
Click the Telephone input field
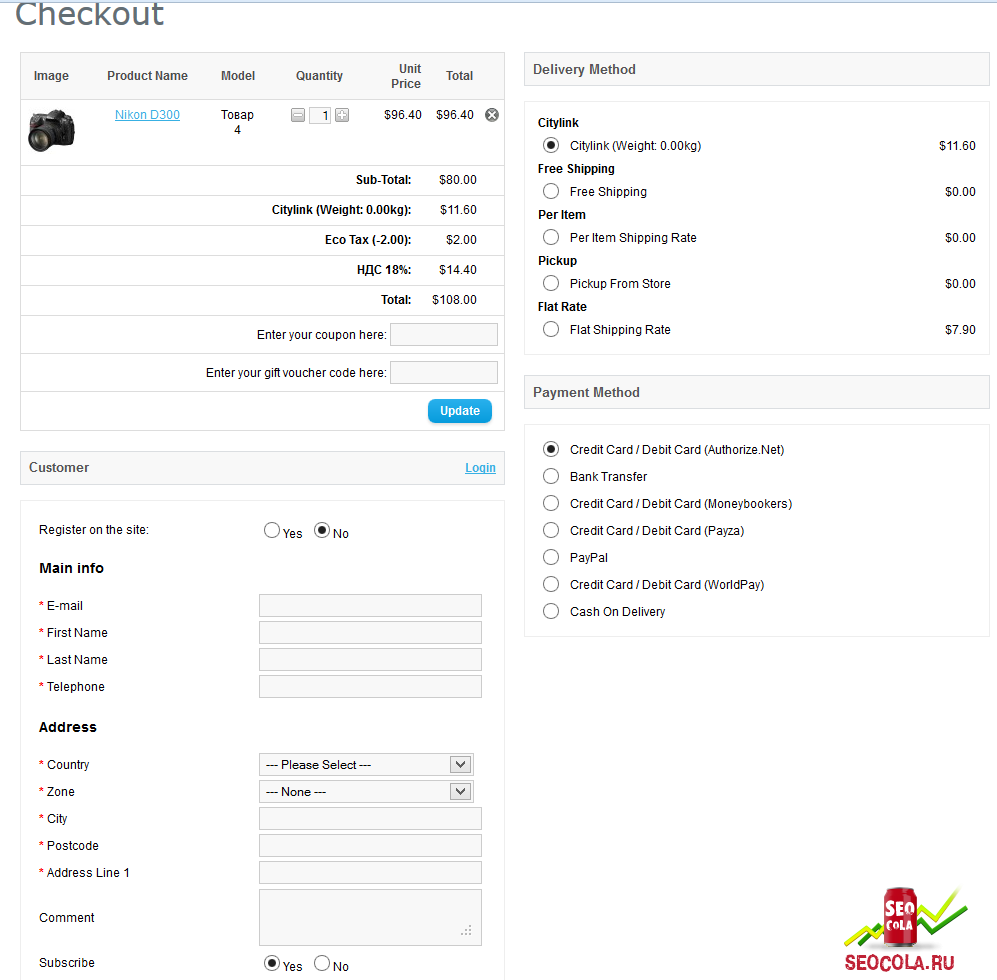370,687
